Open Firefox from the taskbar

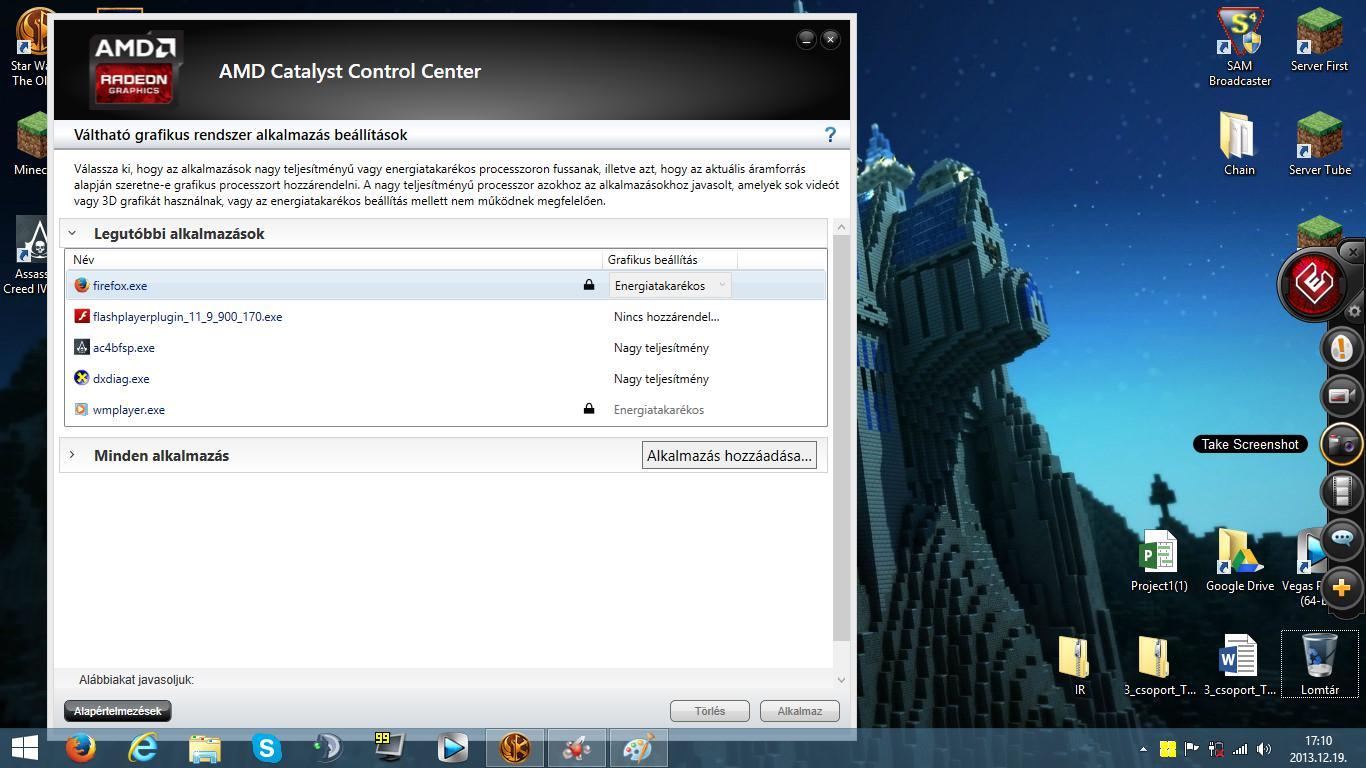pos(81,748)
